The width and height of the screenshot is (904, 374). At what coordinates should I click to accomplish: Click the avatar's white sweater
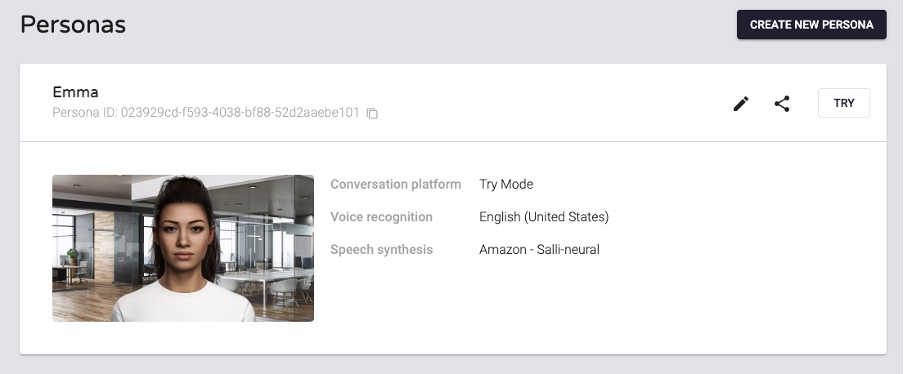pos(183,301)
